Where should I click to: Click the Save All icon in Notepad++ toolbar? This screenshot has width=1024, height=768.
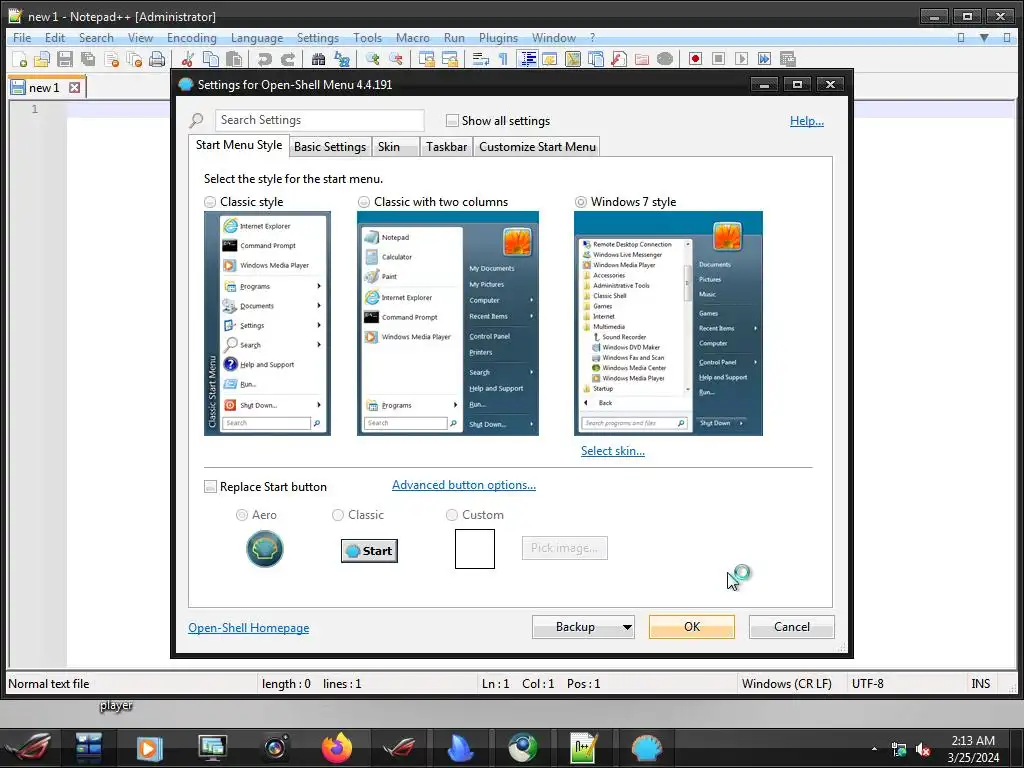click(x=88, y=59)
